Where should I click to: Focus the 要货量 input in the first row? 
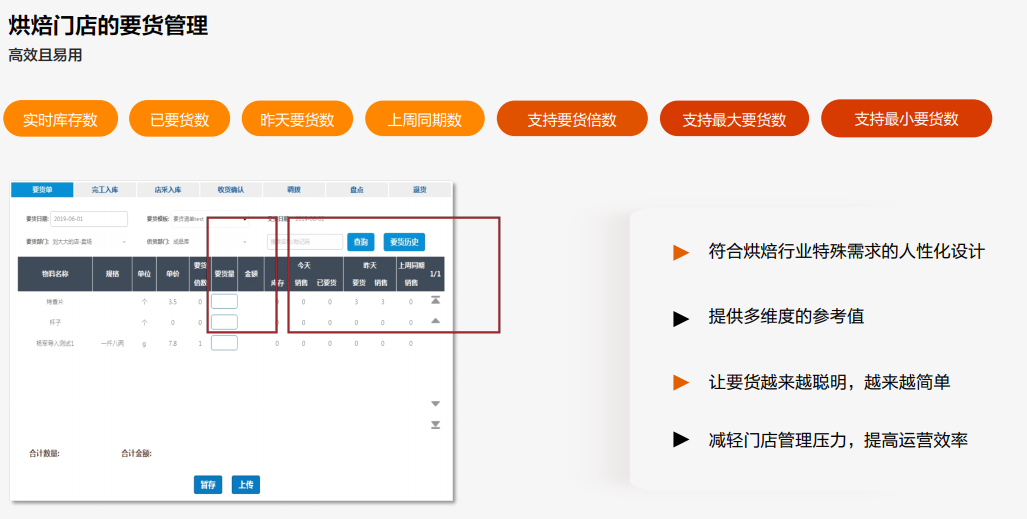coord(224,301)
